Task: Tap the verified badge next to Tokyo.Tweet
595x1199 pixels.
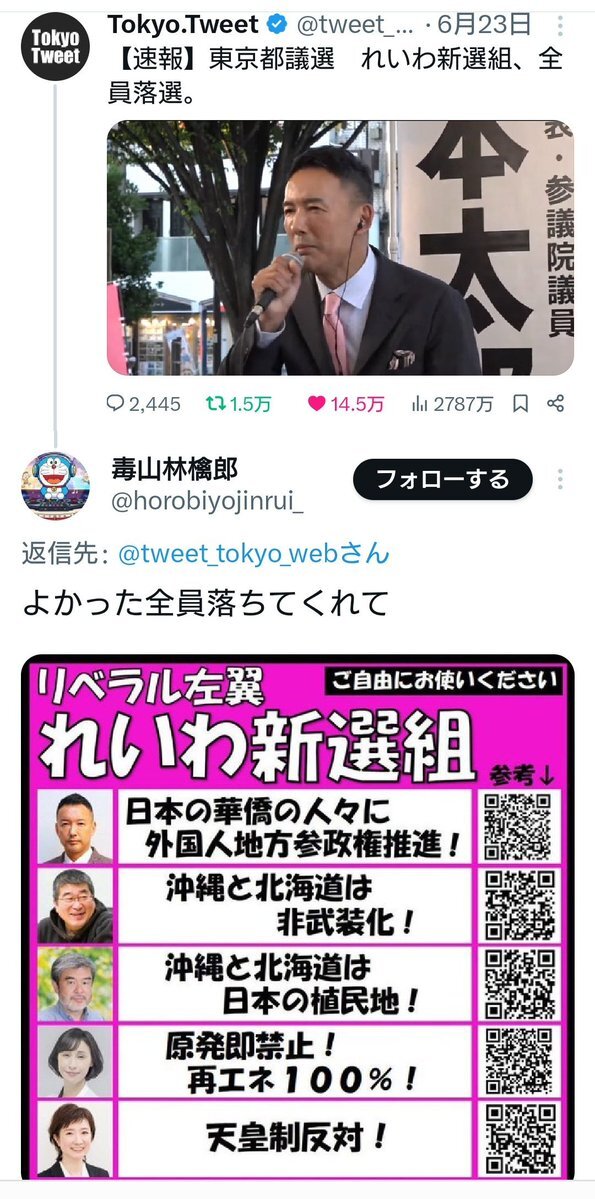Action: 277,25
